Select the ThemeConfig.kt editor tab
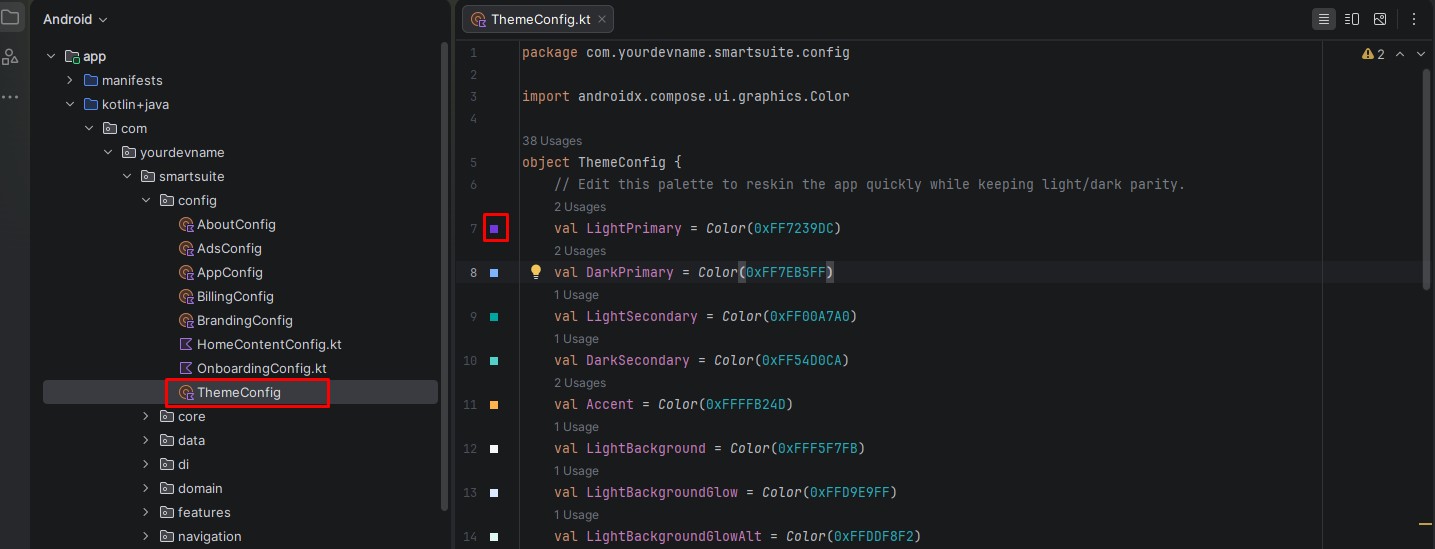This screenshot has height=549, width=1435. (538, 19)
